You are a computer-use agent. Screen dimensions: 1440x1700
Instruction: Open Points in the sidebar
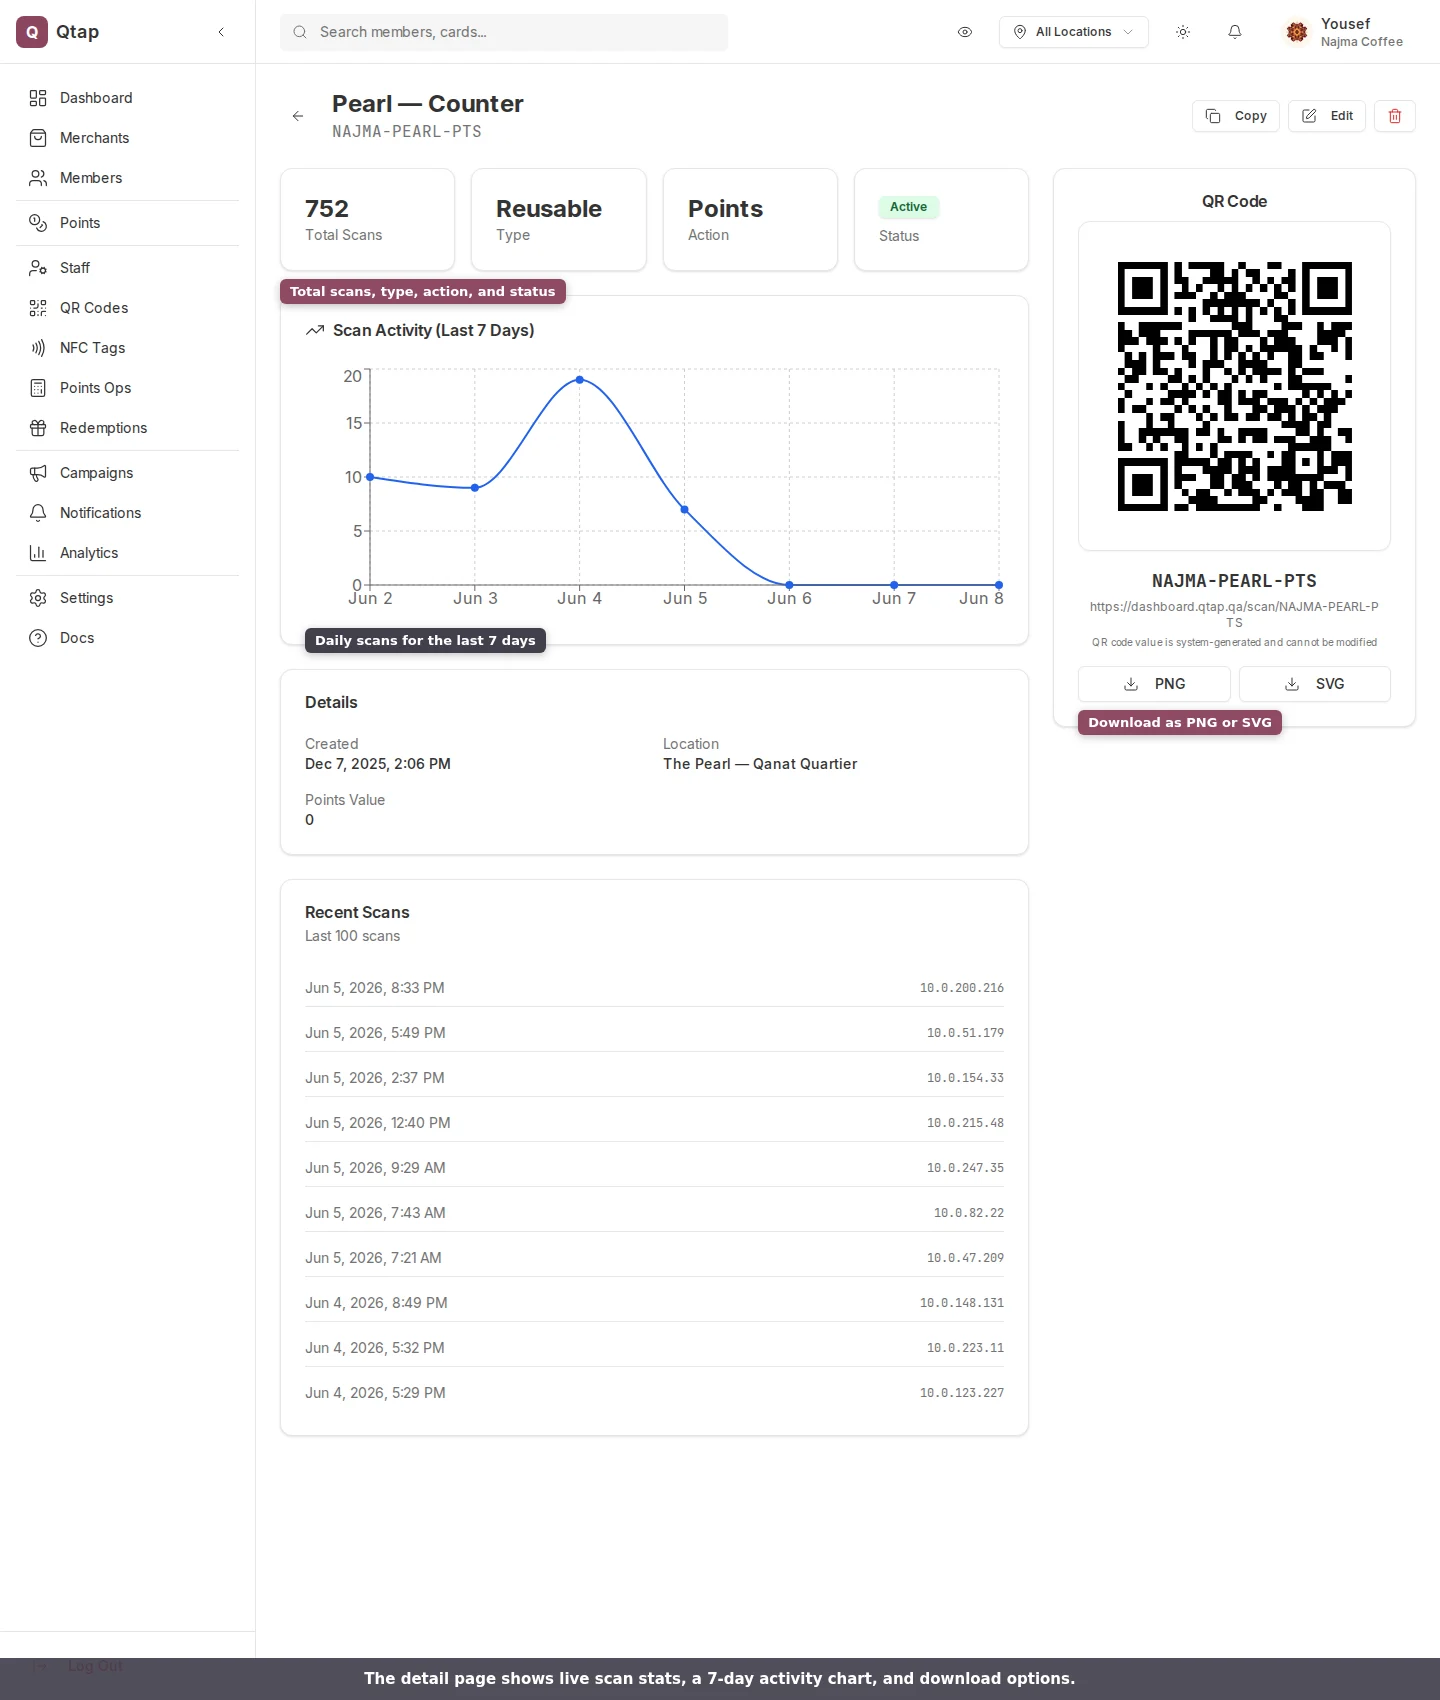(x=127, y=223)
